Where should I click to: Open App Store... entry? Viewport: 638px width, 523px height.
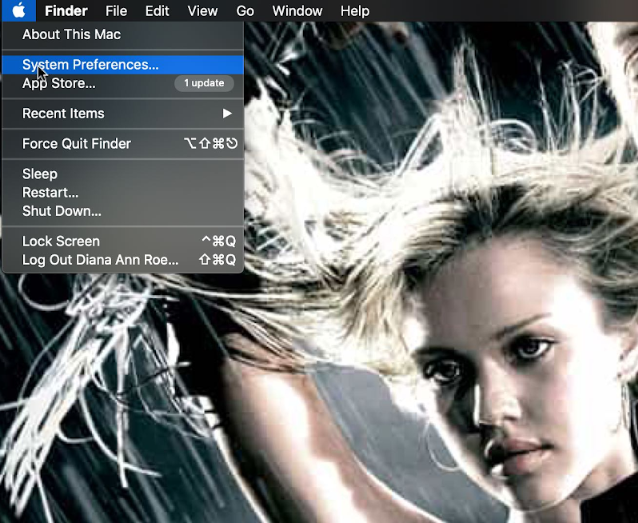point(123,83)
